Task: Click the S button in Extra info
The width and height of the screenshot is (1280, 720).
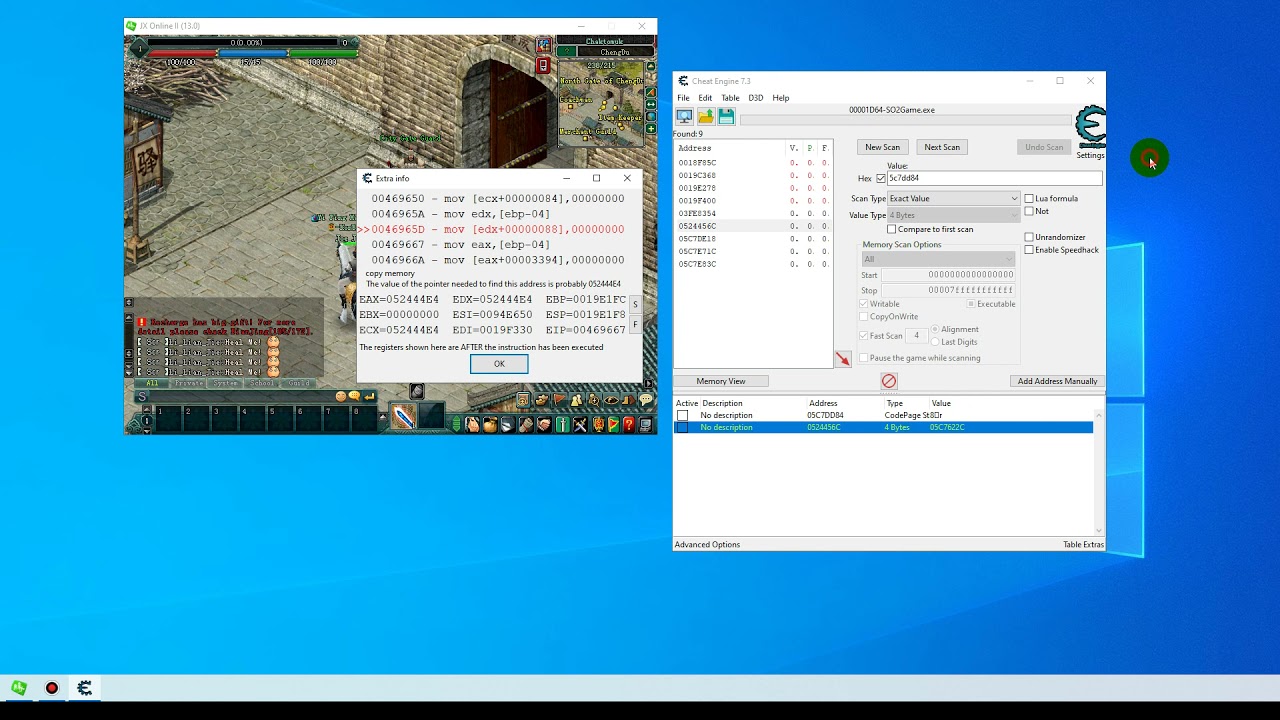Action: coord(634,305)
